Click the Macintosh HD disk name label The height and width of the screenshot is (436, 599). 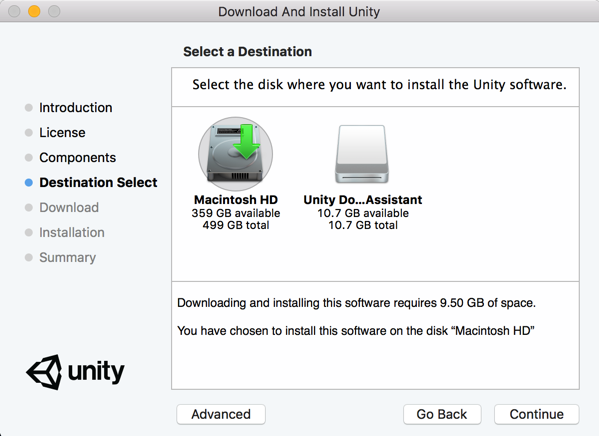pos(236,200)
